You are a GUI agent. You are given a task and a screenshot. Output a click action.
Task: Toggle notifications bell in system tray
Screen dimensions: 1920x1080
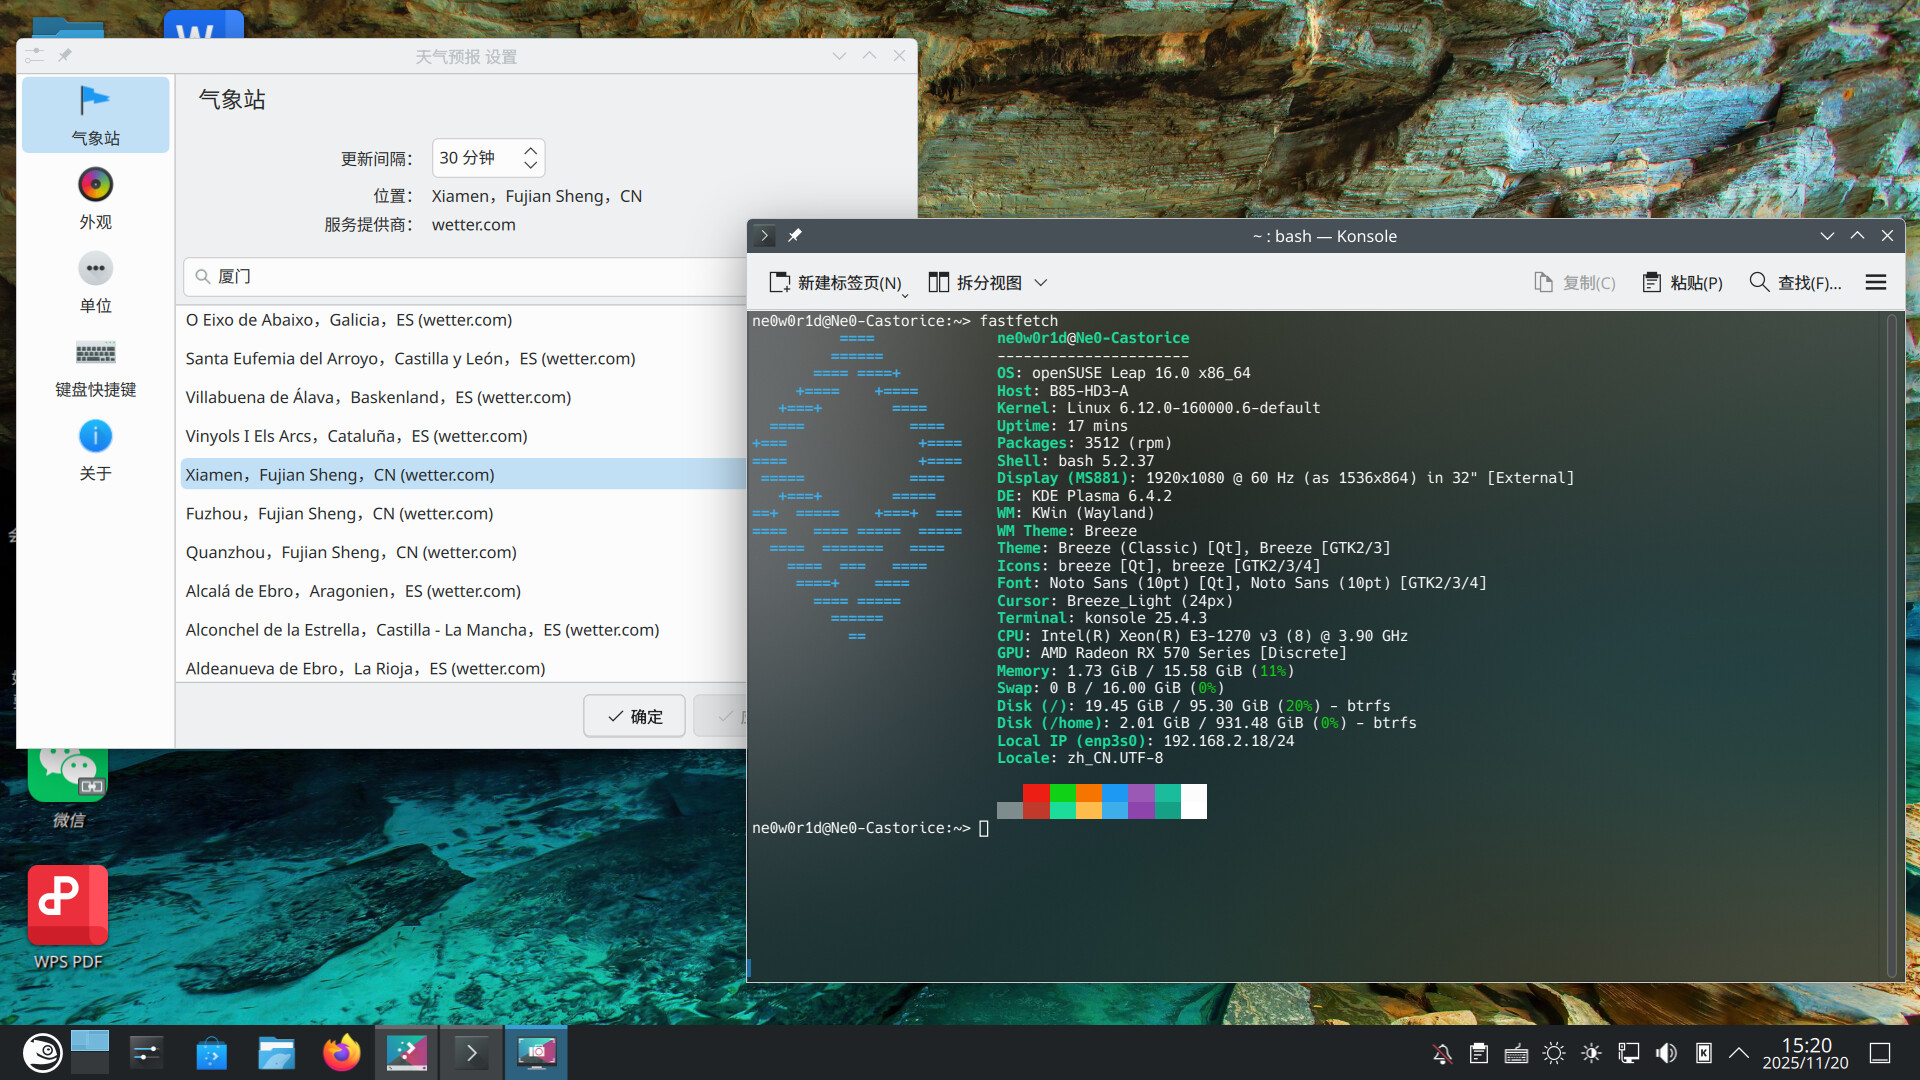1442,1053
